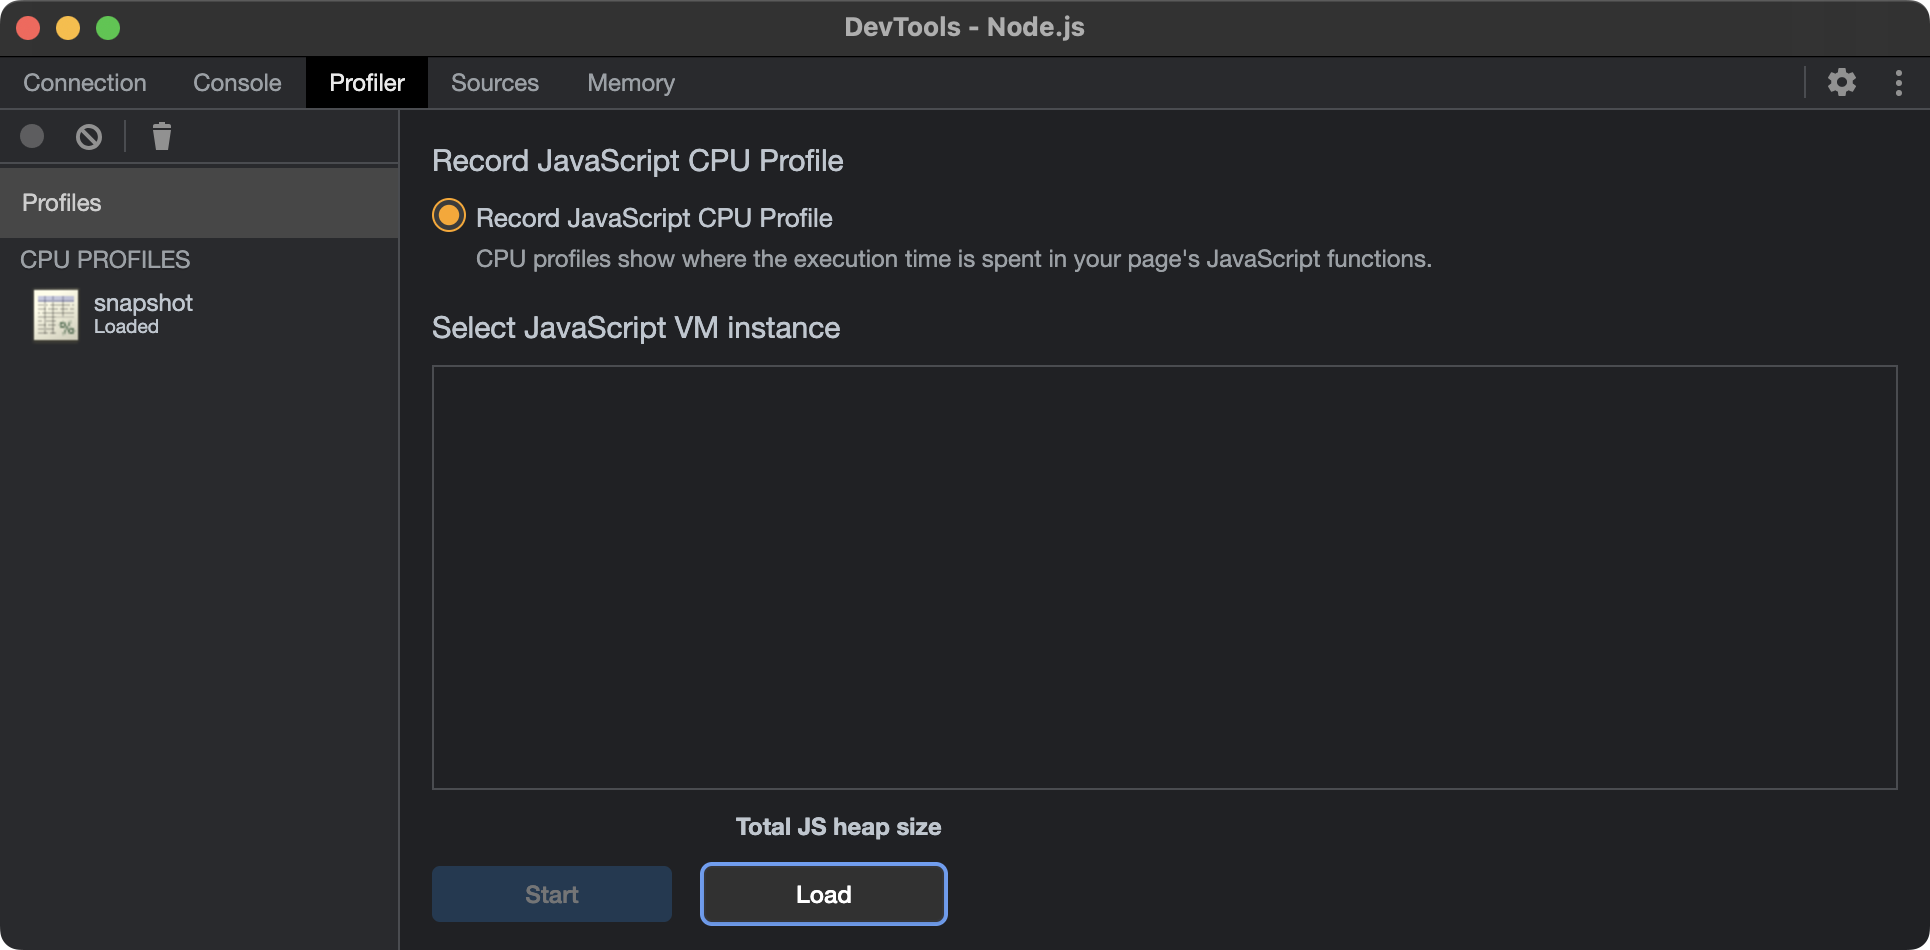The height and width of the screenshot is (950, 1930).
Task: Open the loaded snapshot profile entry
Action: 142,314
